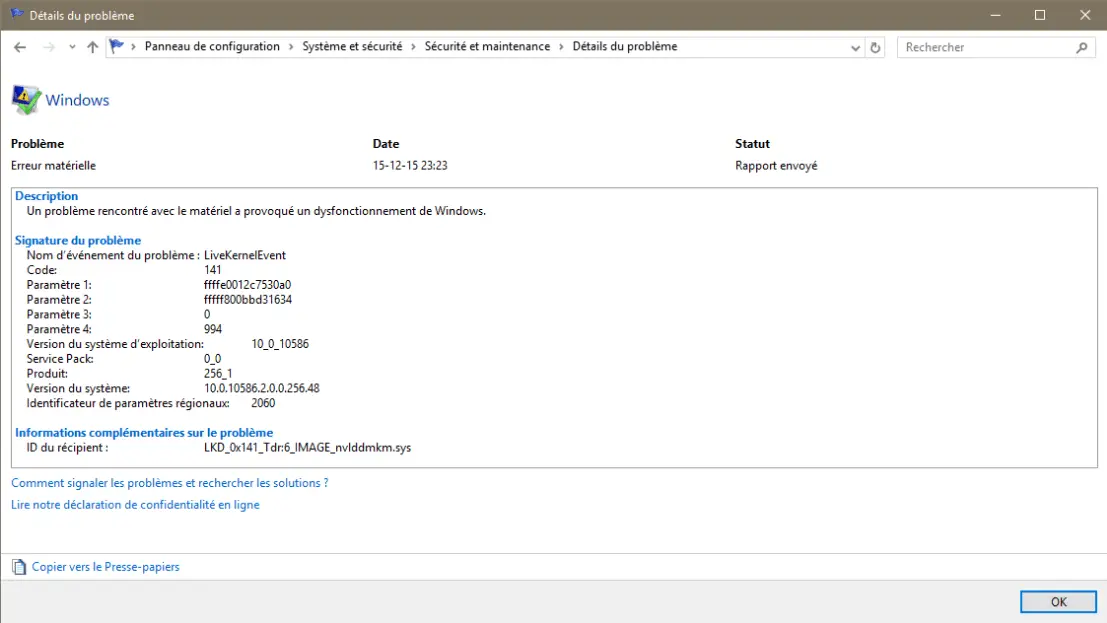This screenshot has height=623, width=1107.
Task: Select regional identifier value 2060
Action: click(263, 403)
